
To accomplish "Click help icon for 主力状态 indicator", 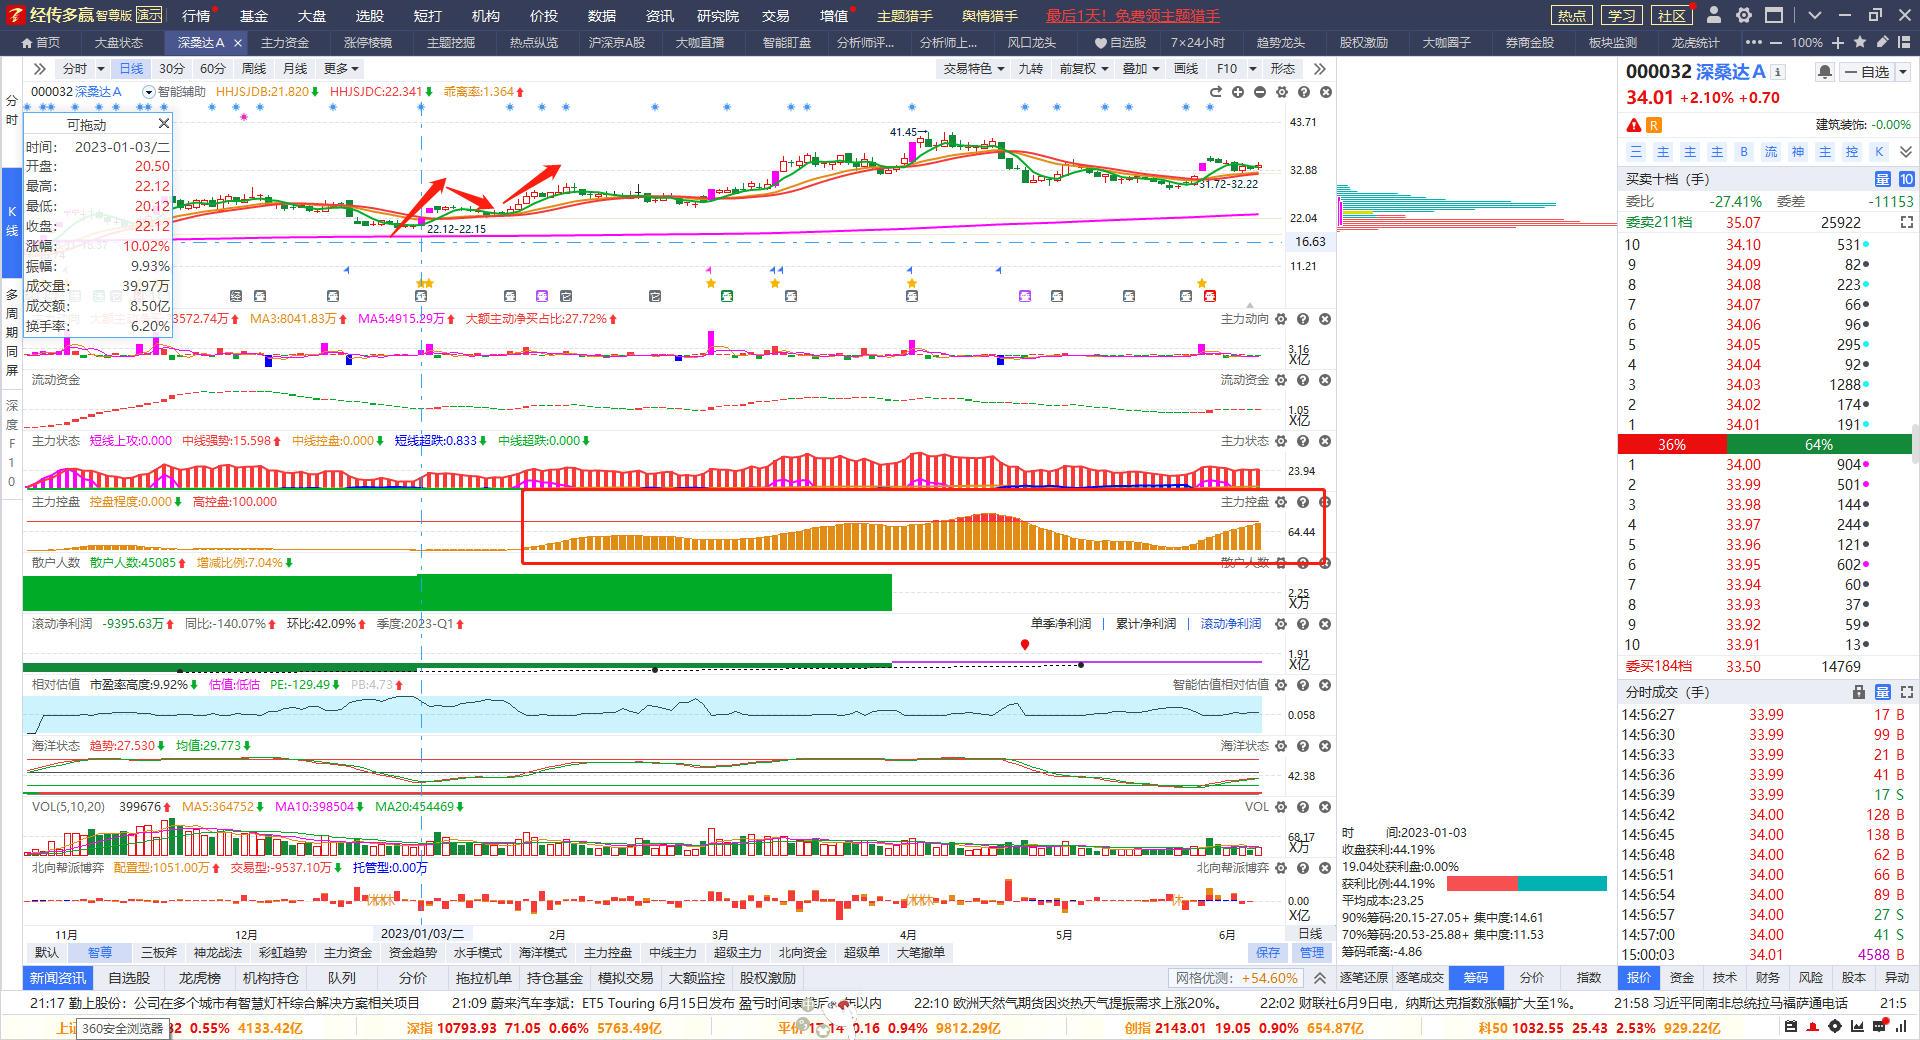I will pos(1303,441).
